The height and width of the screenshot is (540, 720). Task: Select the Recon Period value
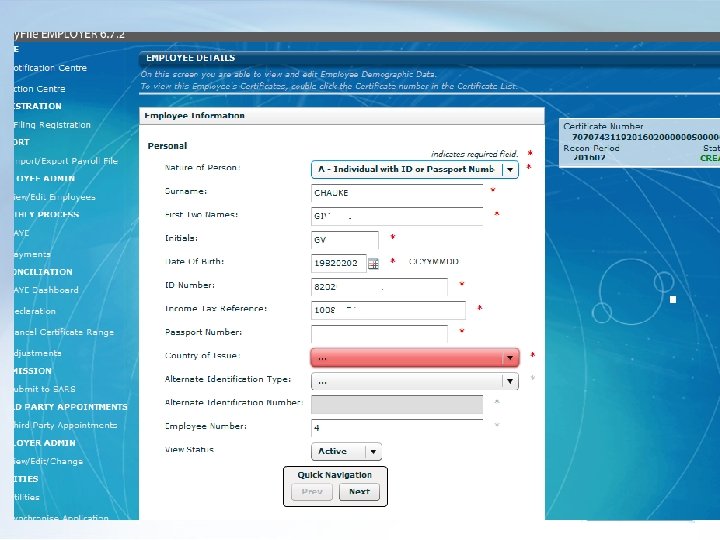[589, 158]
